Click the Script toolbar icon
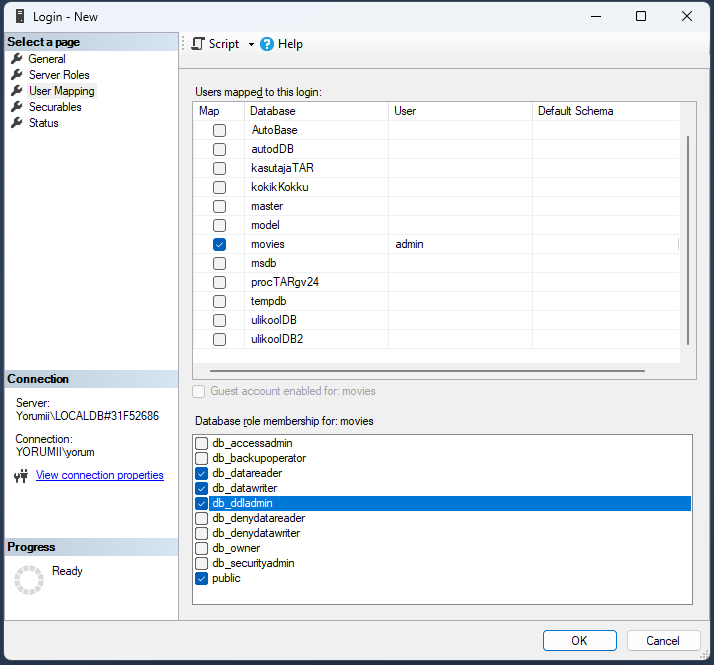The width and height of the screenshot is (714, 665). click(x=198, y=44)
